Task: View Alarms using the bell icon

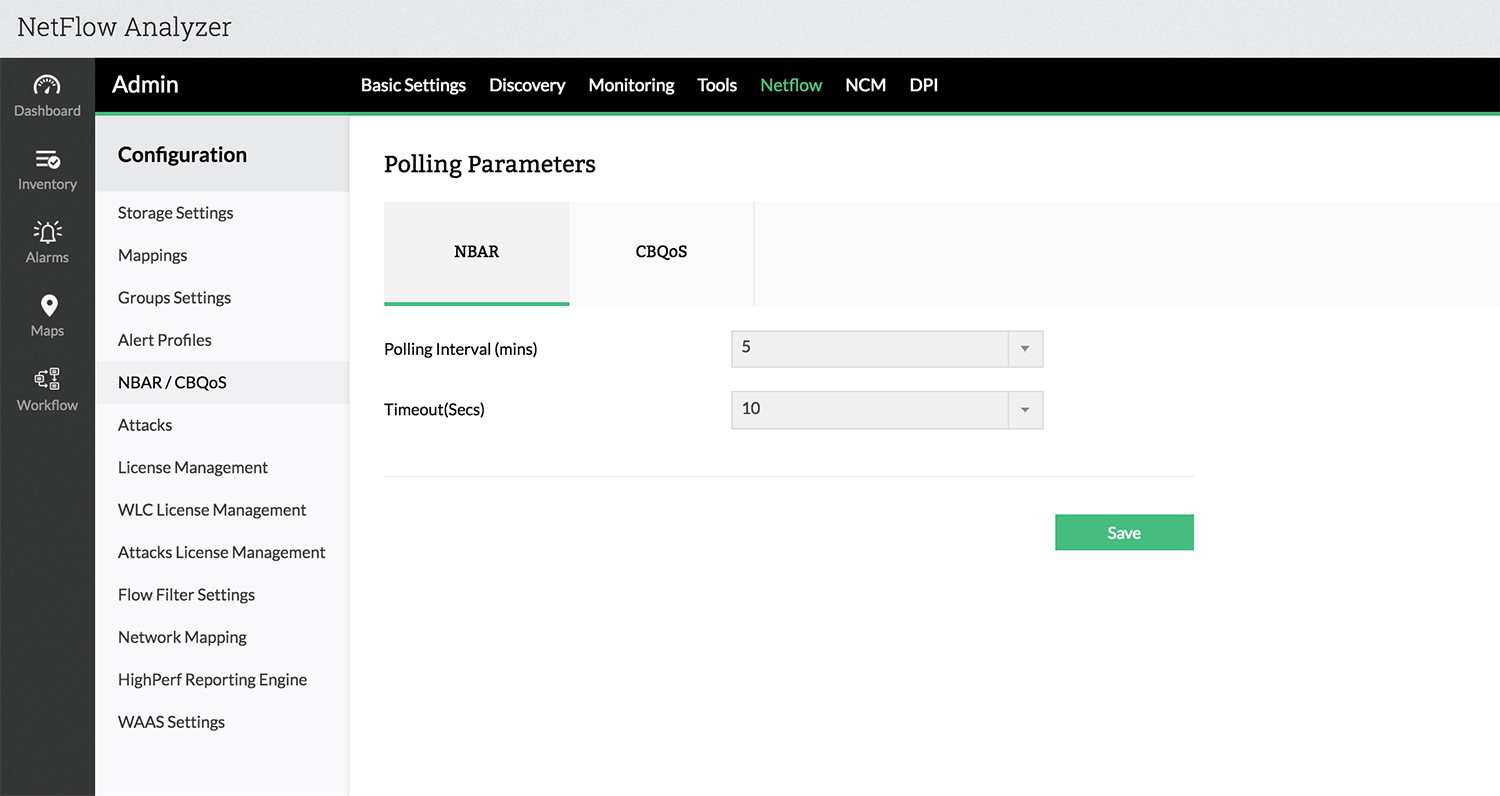Action: (47, 240)
